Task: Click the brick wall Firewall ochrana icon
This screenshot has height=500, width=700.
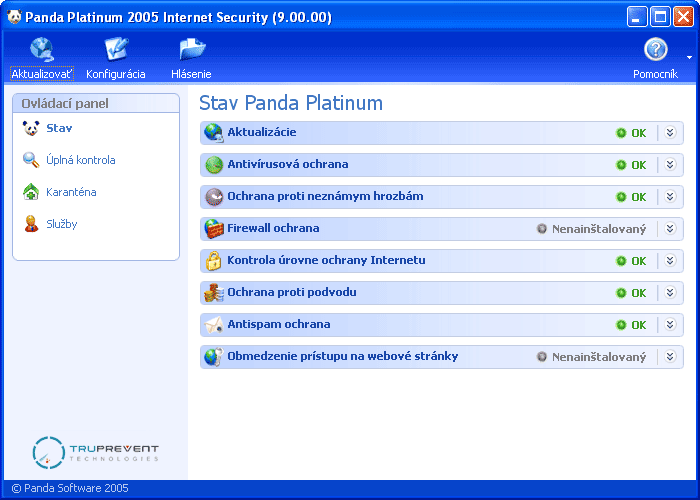Action: (214, 229)
